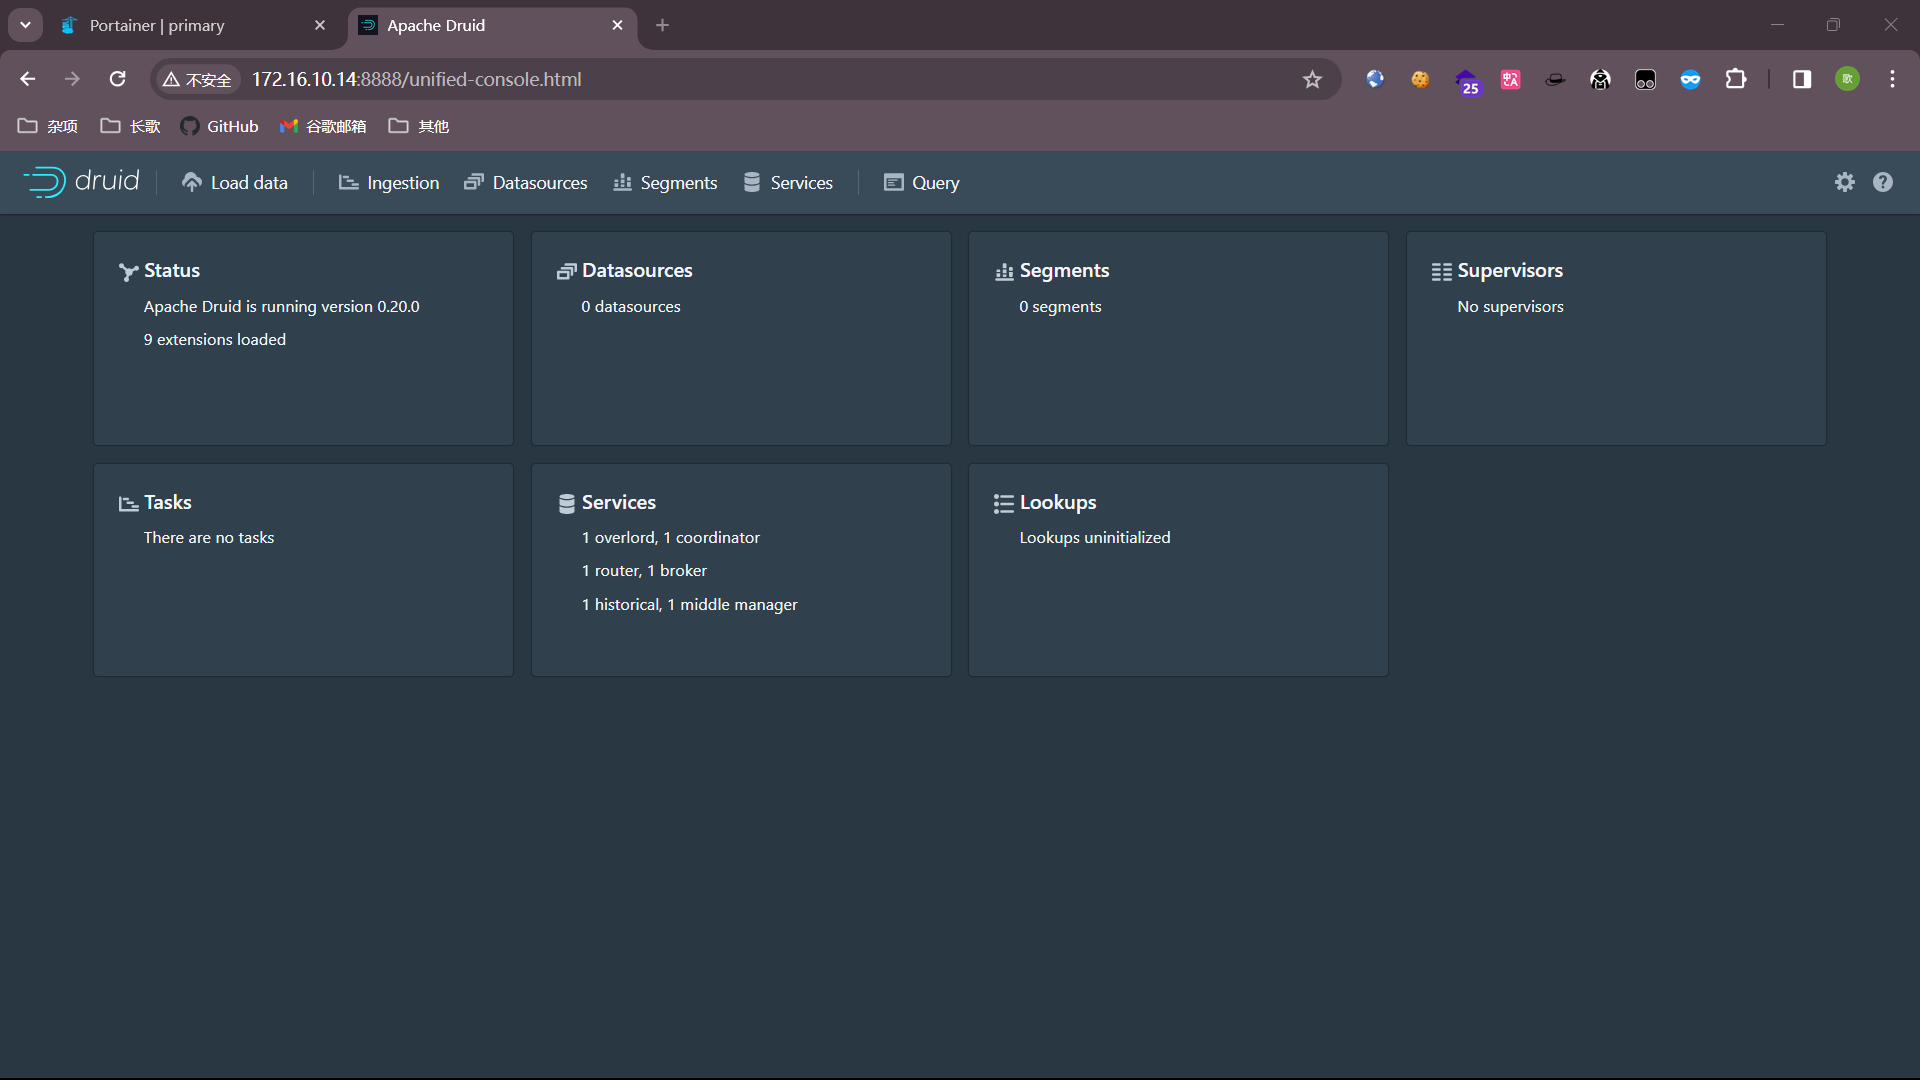Open the 其他 bookmarks folder
Screen dimensions: 1920x1080
pos(419,126)
